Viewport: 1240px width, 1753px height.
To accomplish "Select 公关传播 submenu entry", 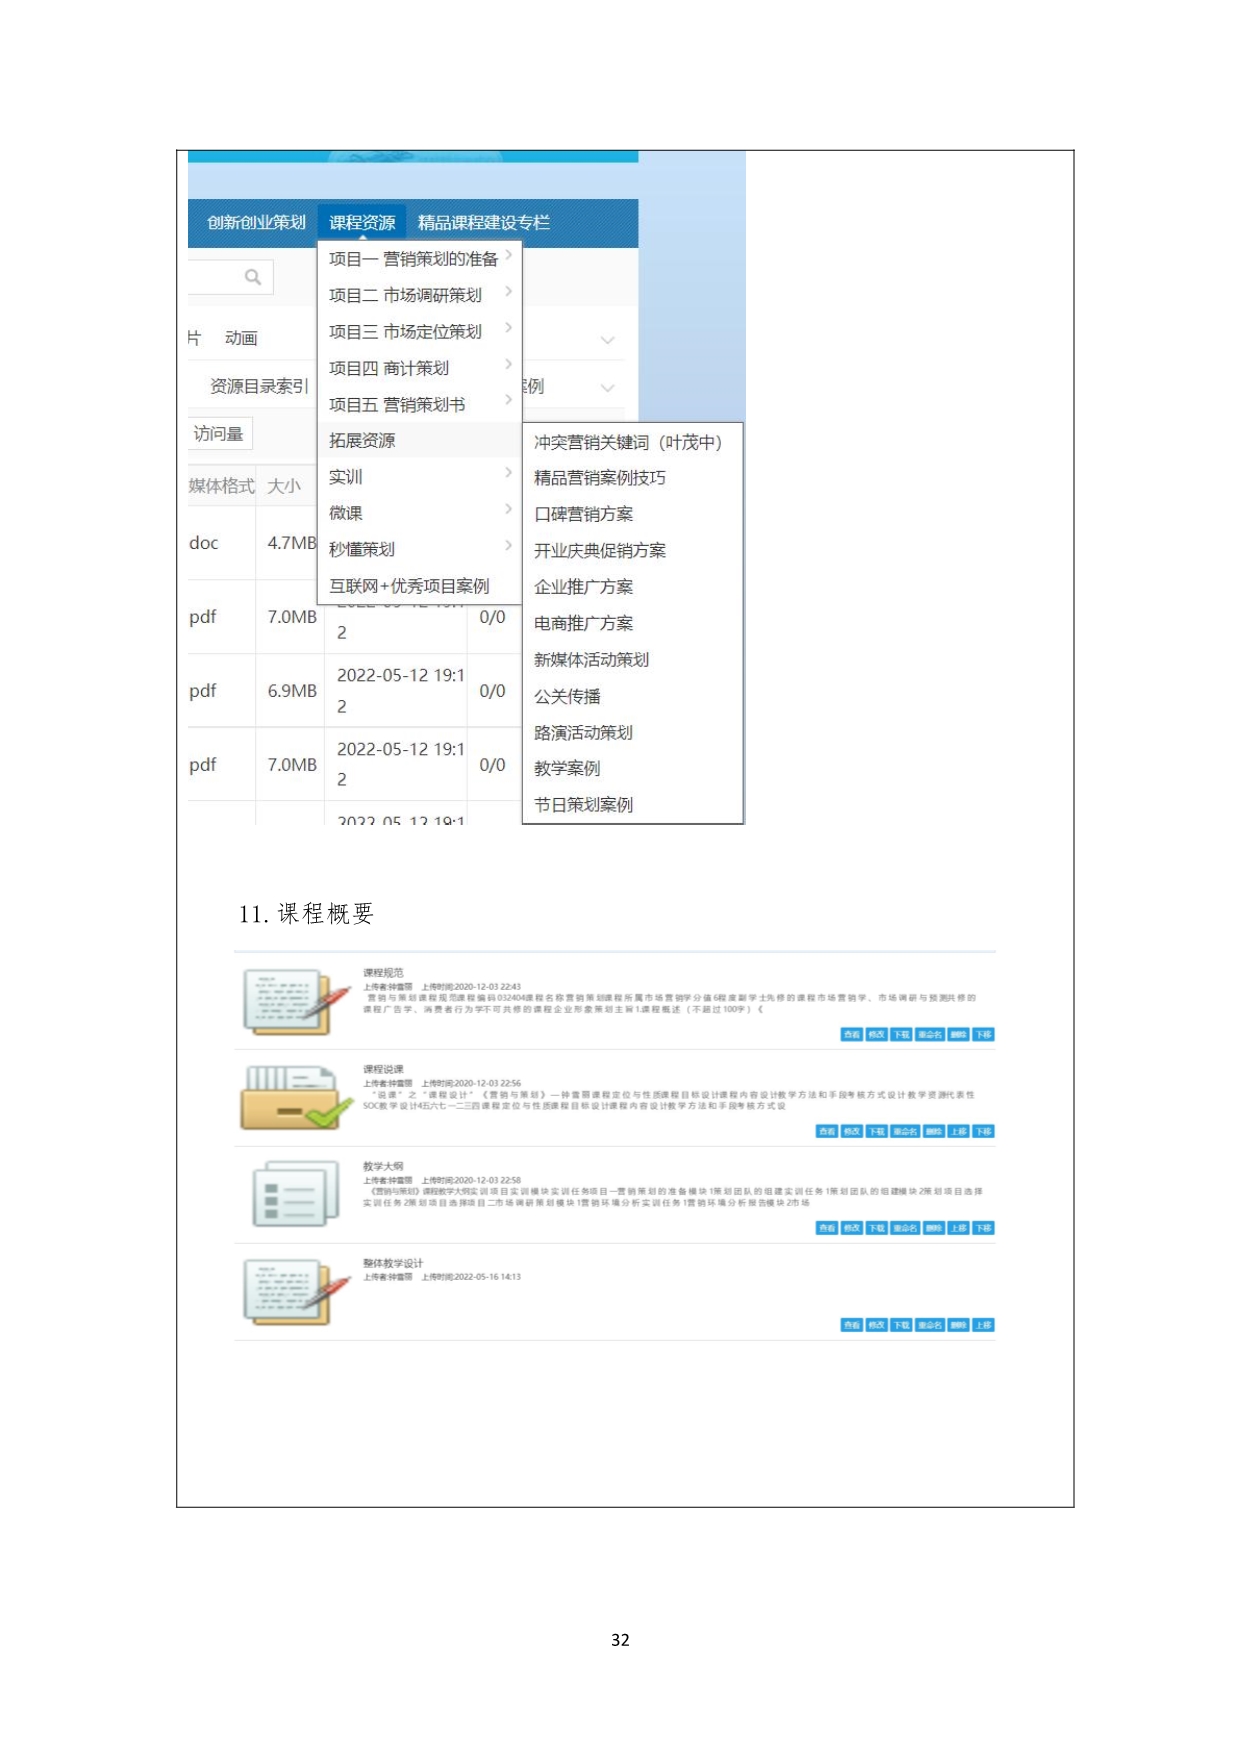I will pyautogui.click(x=567, y=696).
